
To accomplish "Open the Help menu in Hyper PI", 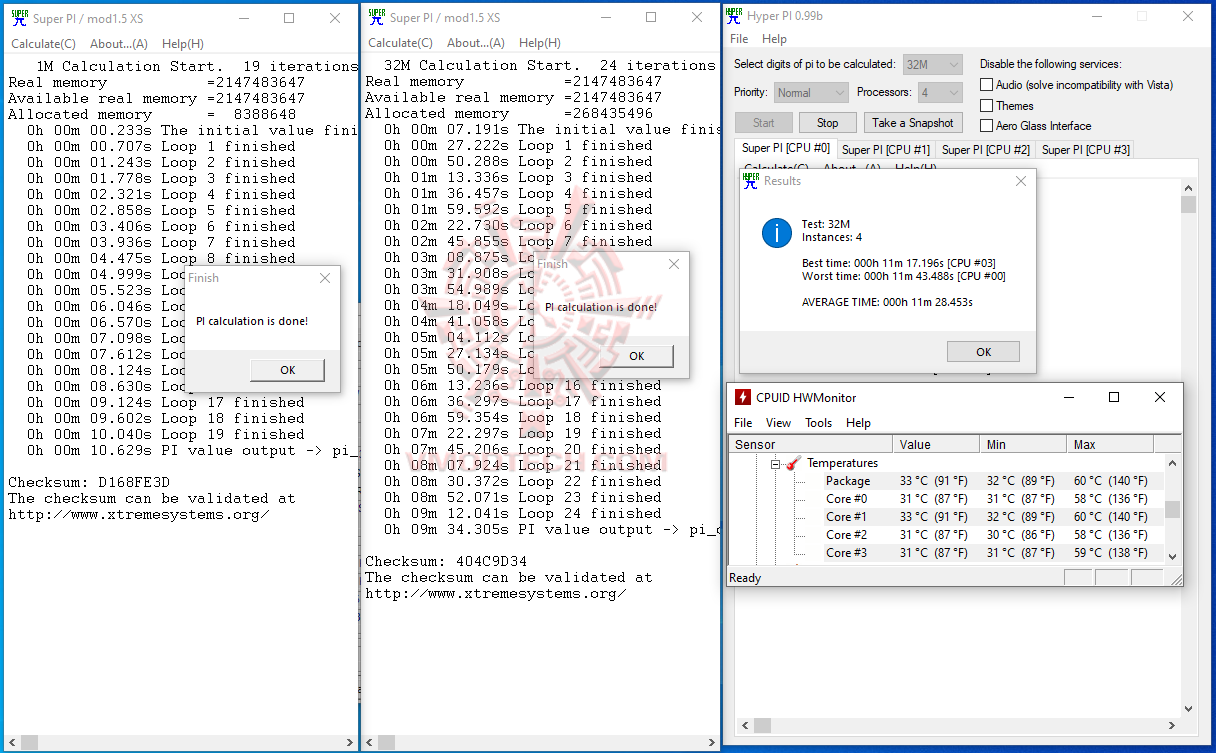I will [x=774, y=39].
